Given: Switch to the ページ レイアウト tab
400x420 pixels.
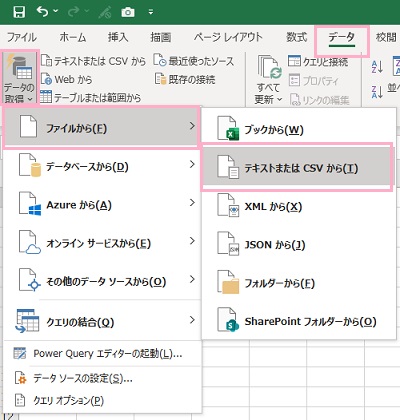Looking at the screenshot, I should point(228,37).
